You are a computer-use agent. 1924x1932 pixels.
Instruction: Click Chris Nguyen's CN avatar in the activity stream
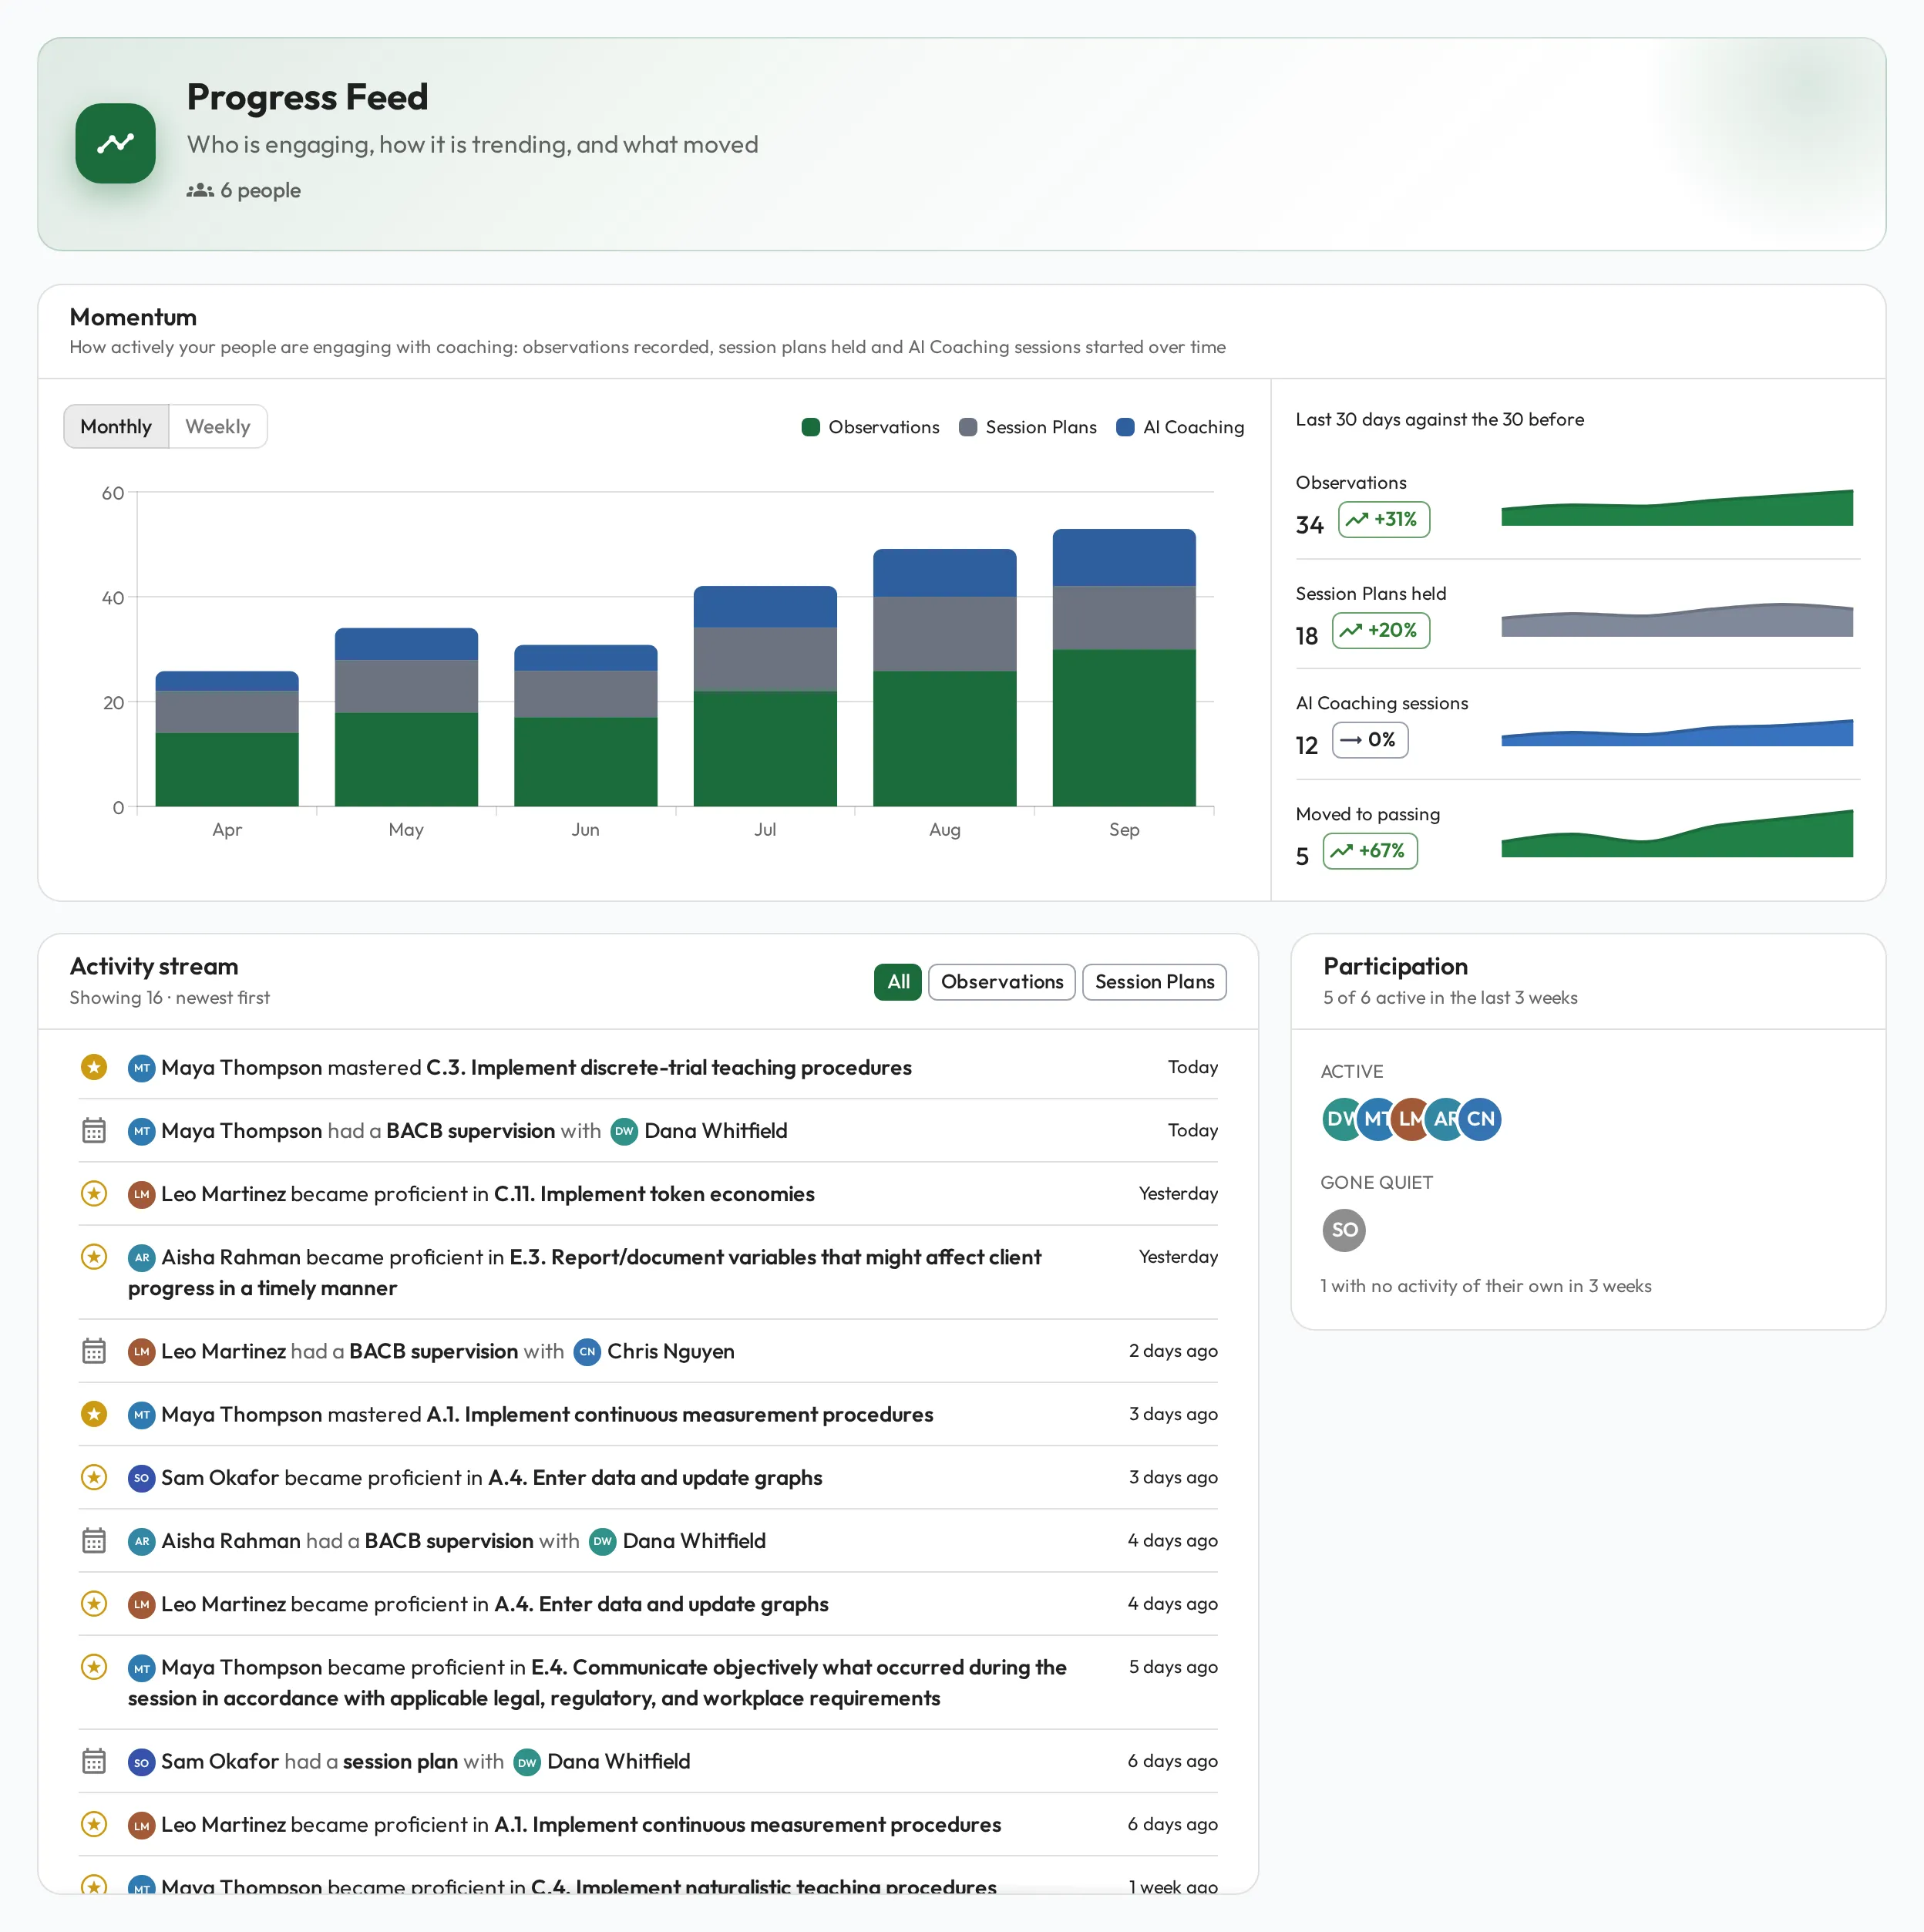tap(587, 1351)
